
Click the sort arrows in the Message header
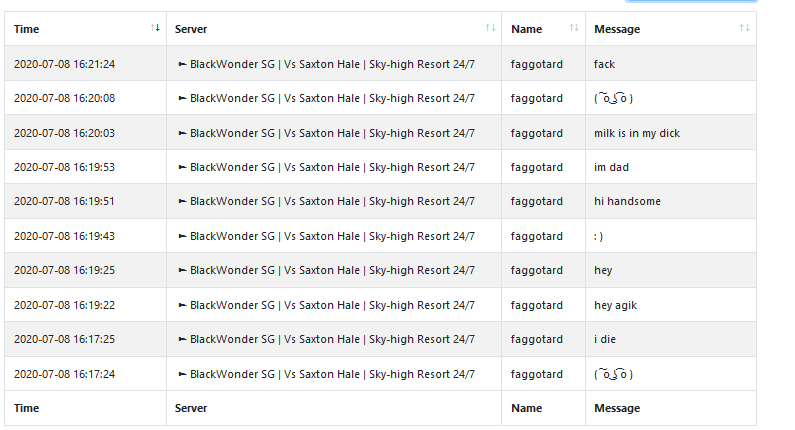[744, 28]
